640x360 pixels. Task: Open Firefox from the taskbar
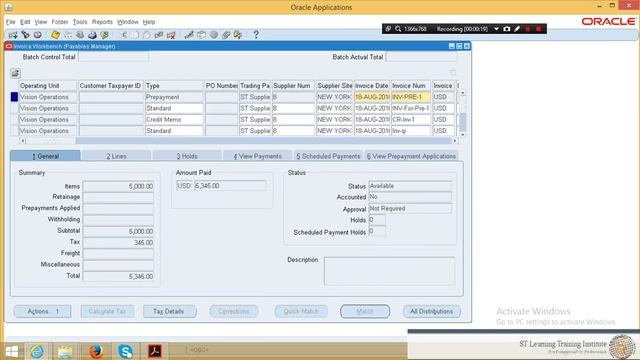[96, 351]
